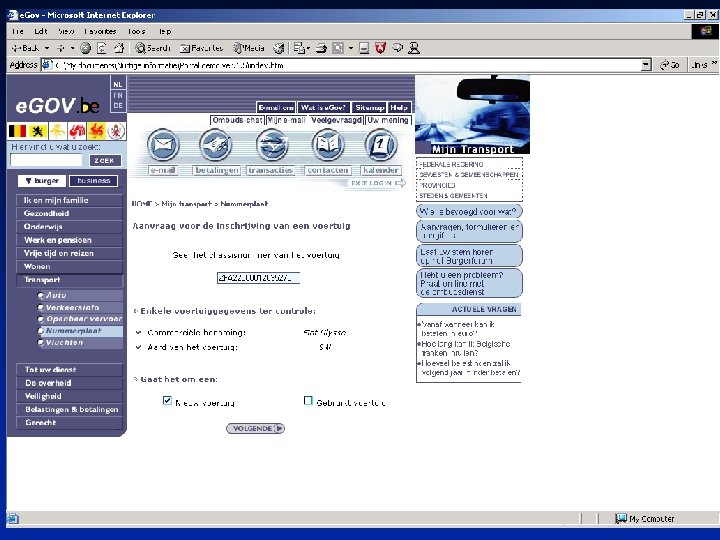Check the Gebruikt voertuig checkbox
The image size is (720, 540).
click(308, 401)
